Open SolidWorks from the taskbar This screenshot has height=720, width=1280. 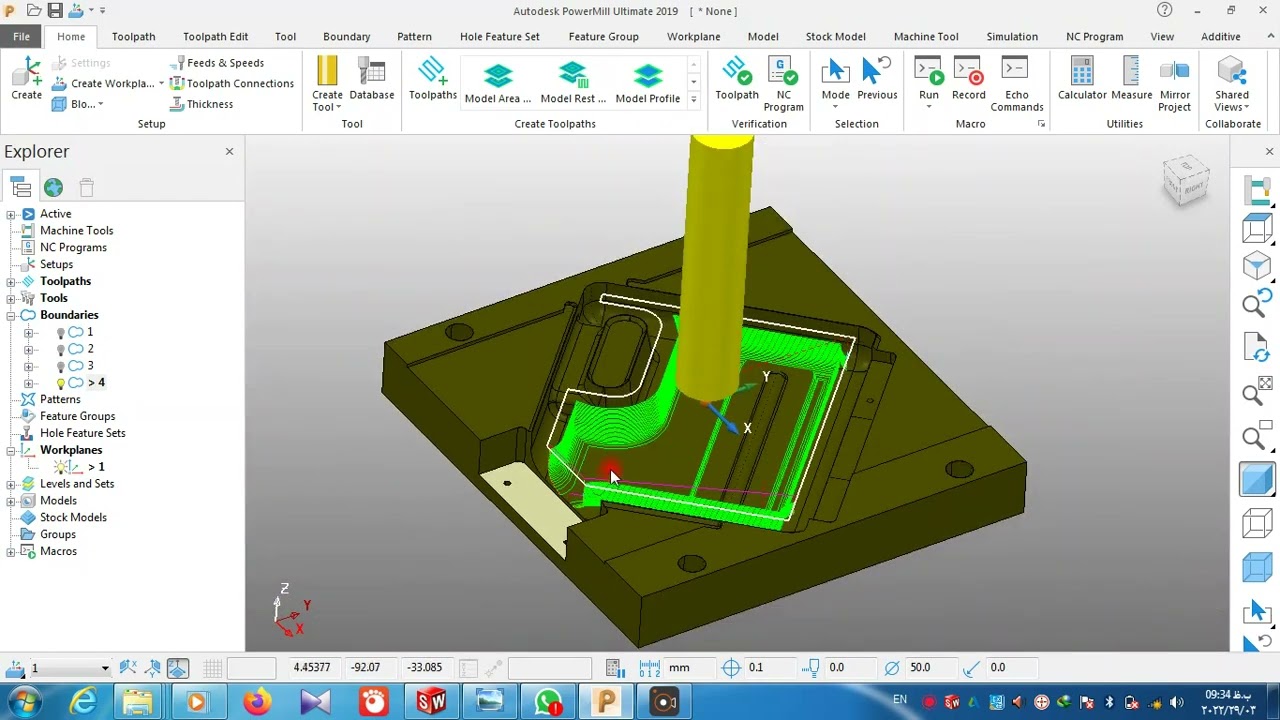click(431, 702)
